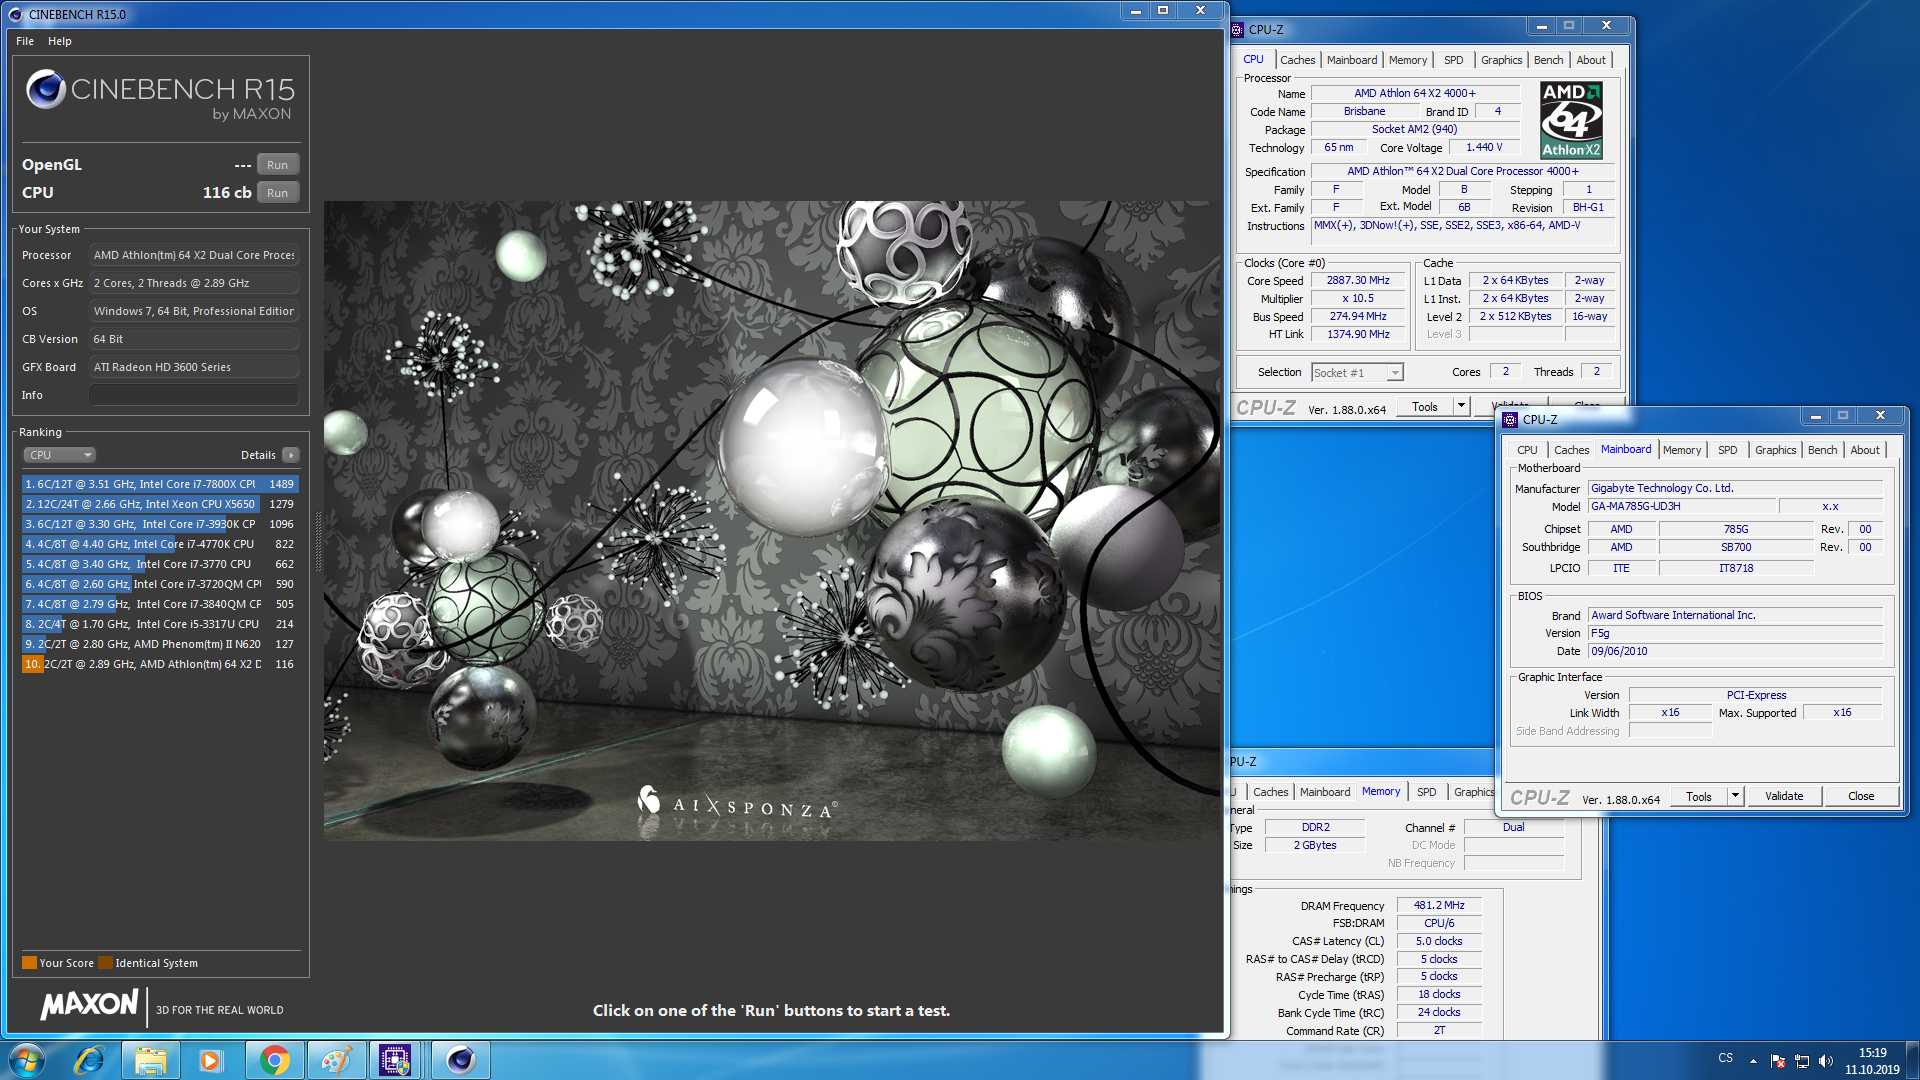Select ranking row Intel Core i7-3720QM

[160, 584]
